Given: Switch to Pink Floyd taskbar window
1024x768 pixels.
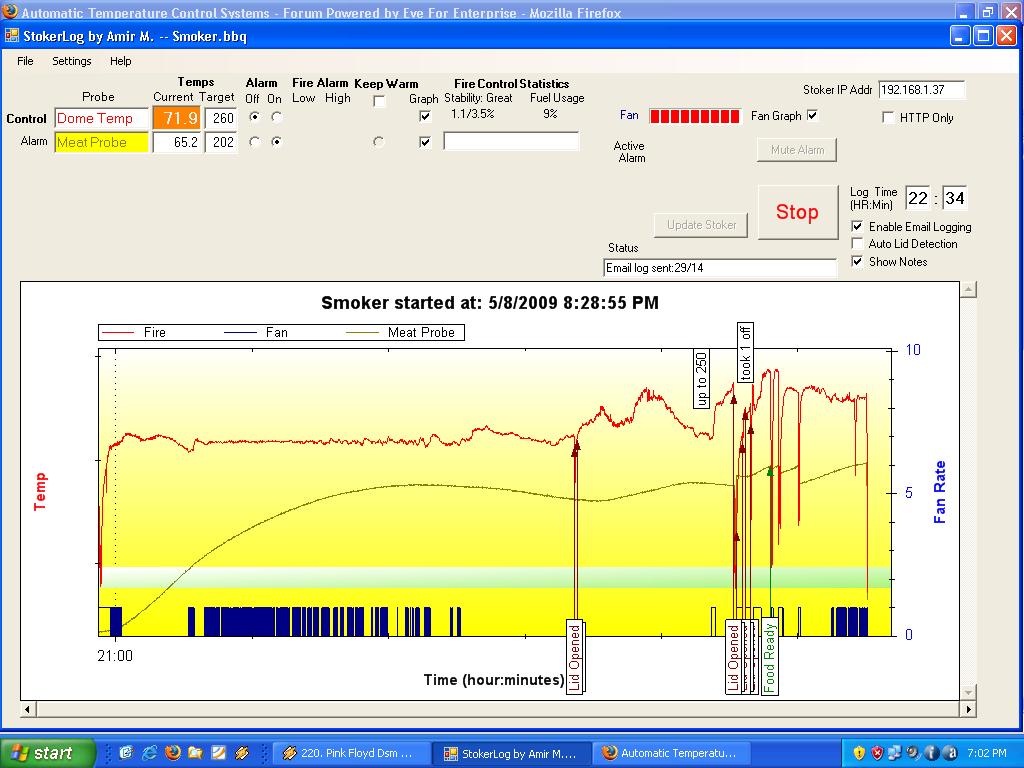Looking at the screenshot, I should pos(351,753).
